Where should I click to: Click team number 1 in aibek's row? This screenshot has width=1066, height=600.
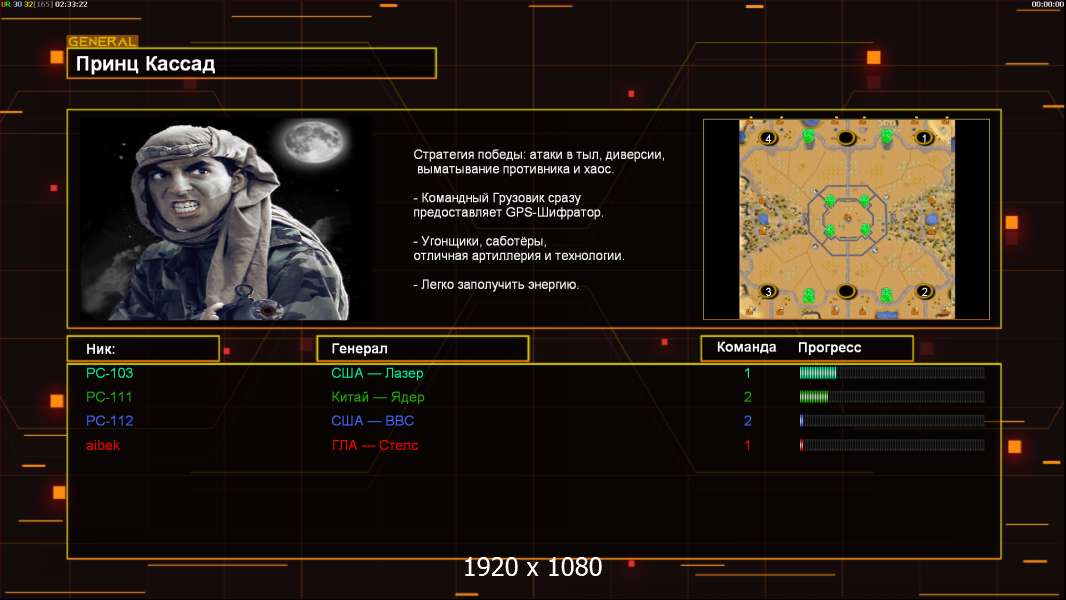tap(747, 445)
